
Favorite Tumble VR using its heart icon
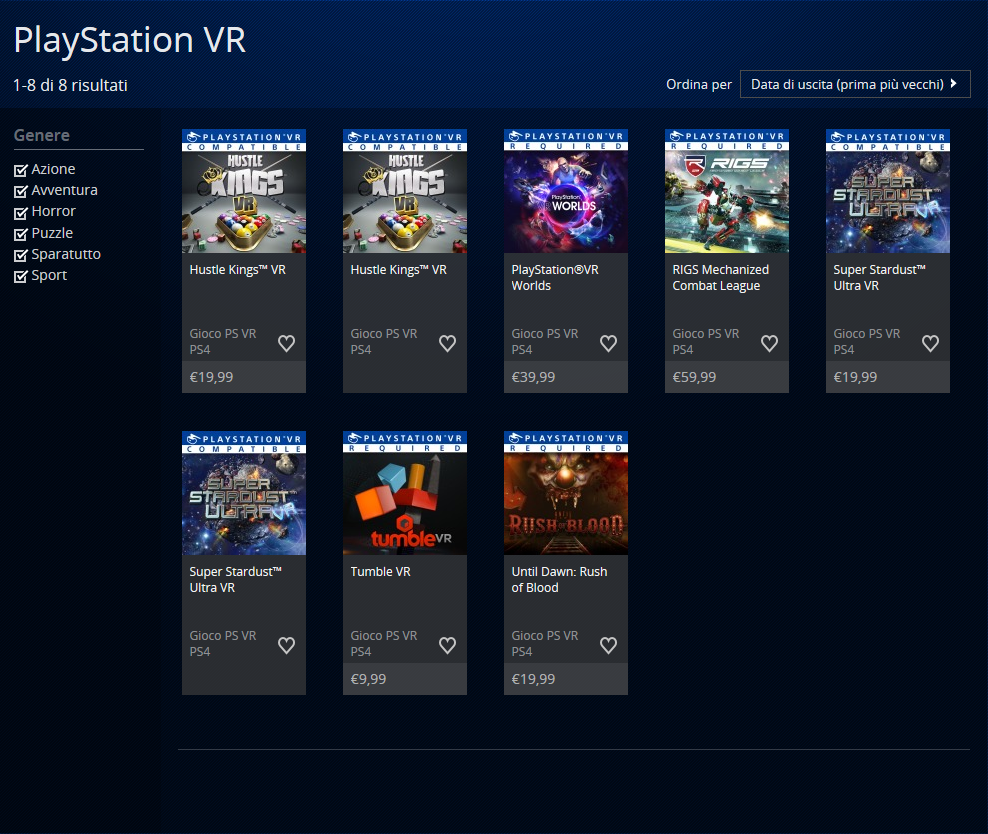coord(447,645)
